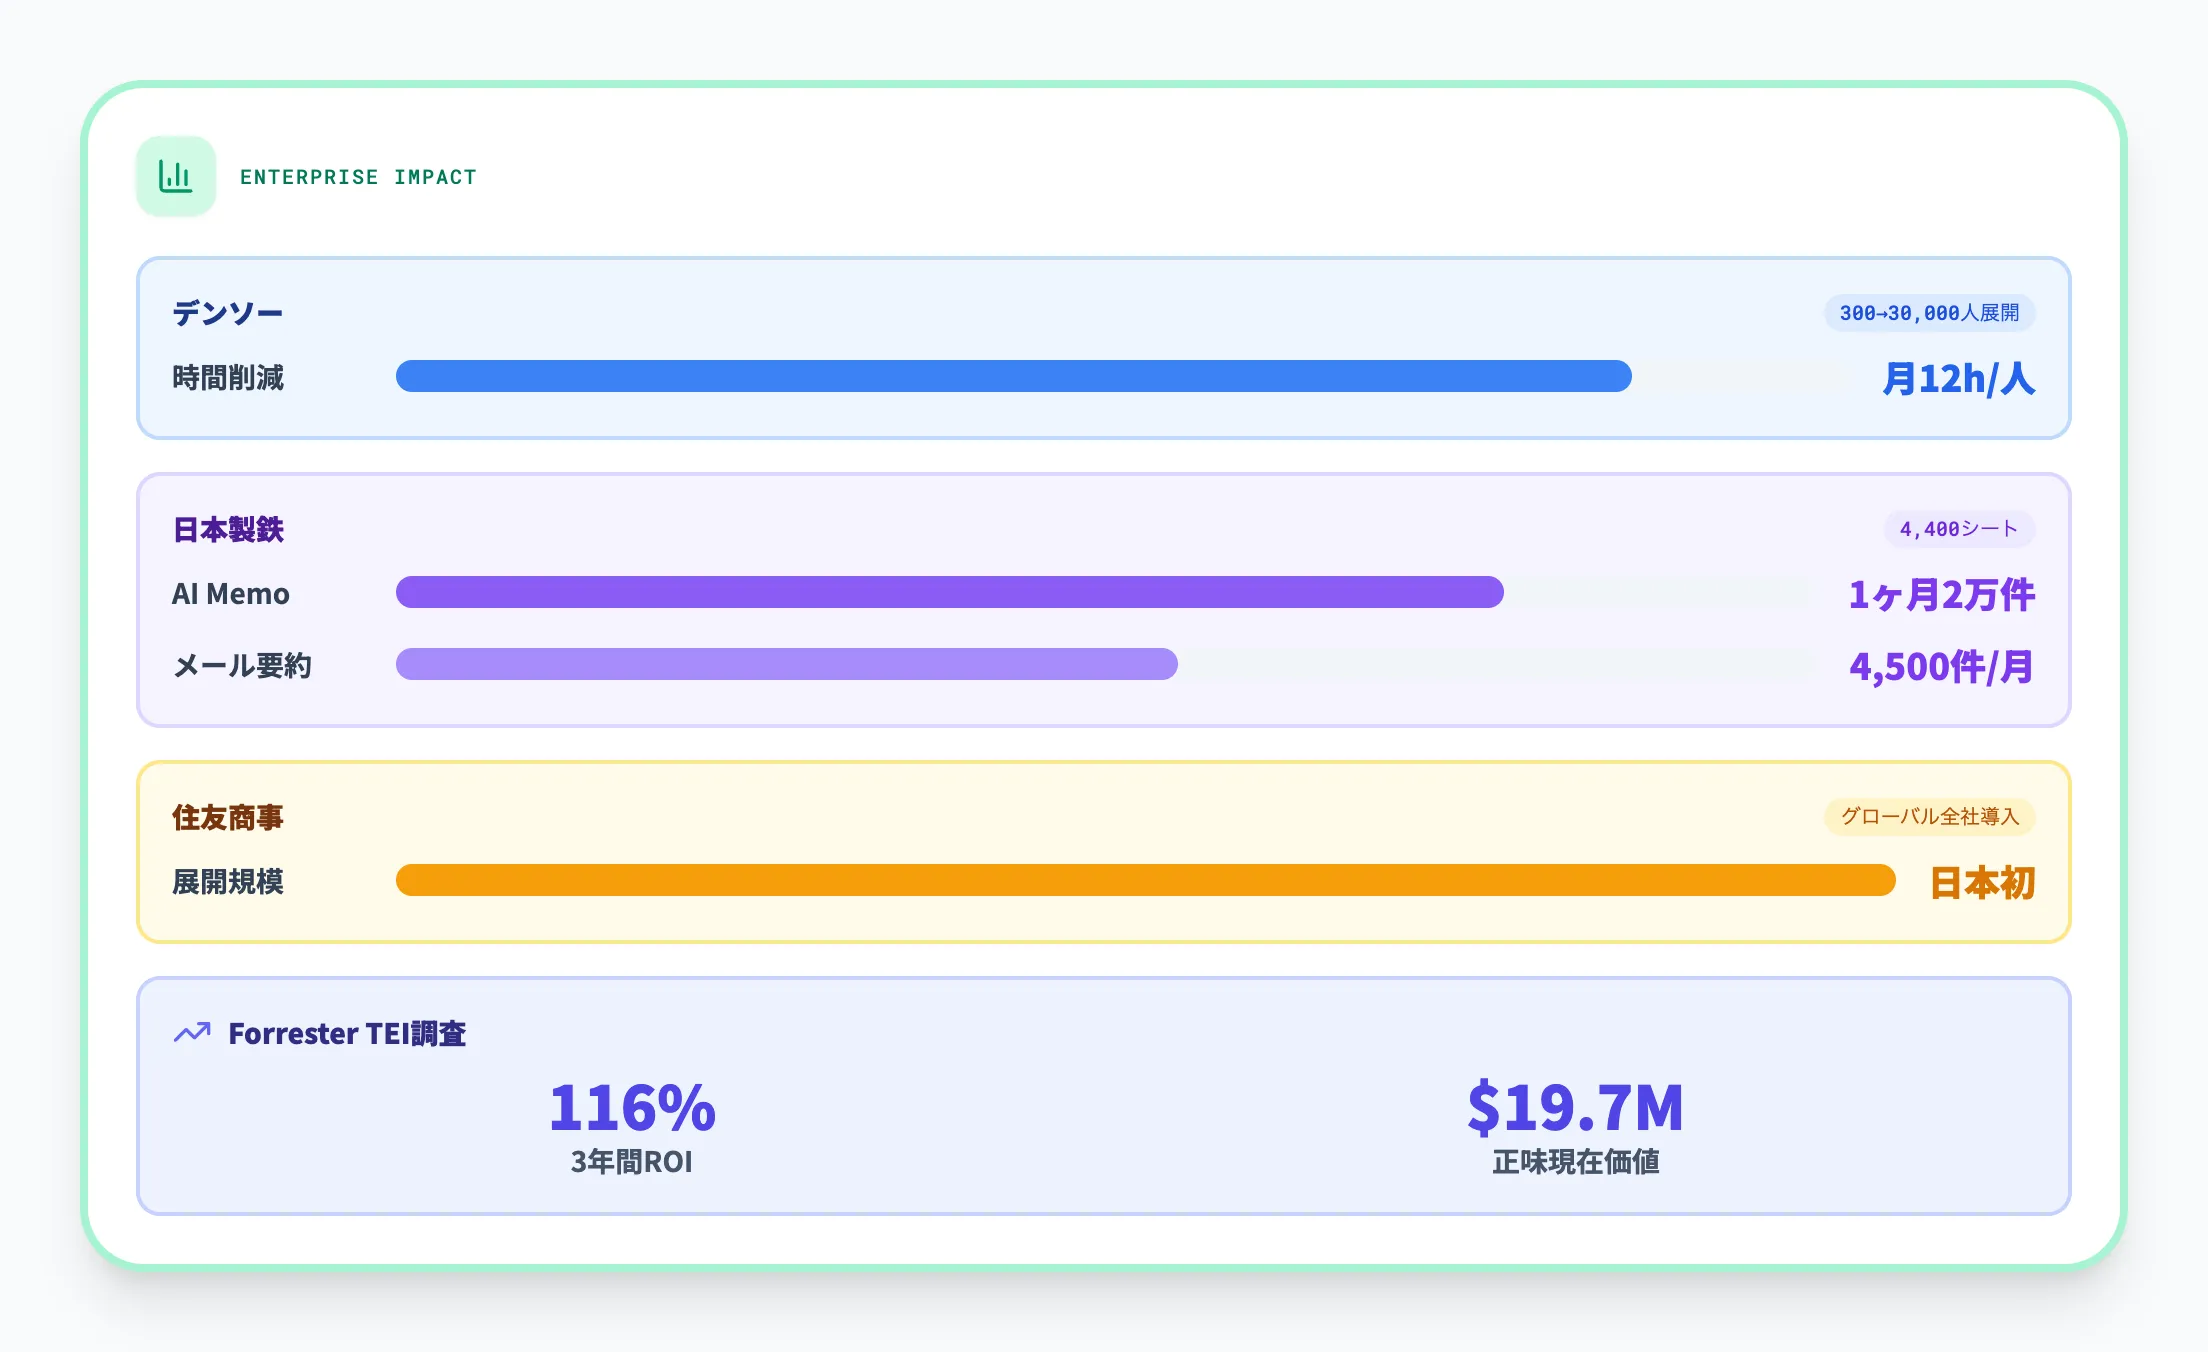Click the 4,500件/月 value text
This screenshot has width=2208, height=1352.
1941,667
